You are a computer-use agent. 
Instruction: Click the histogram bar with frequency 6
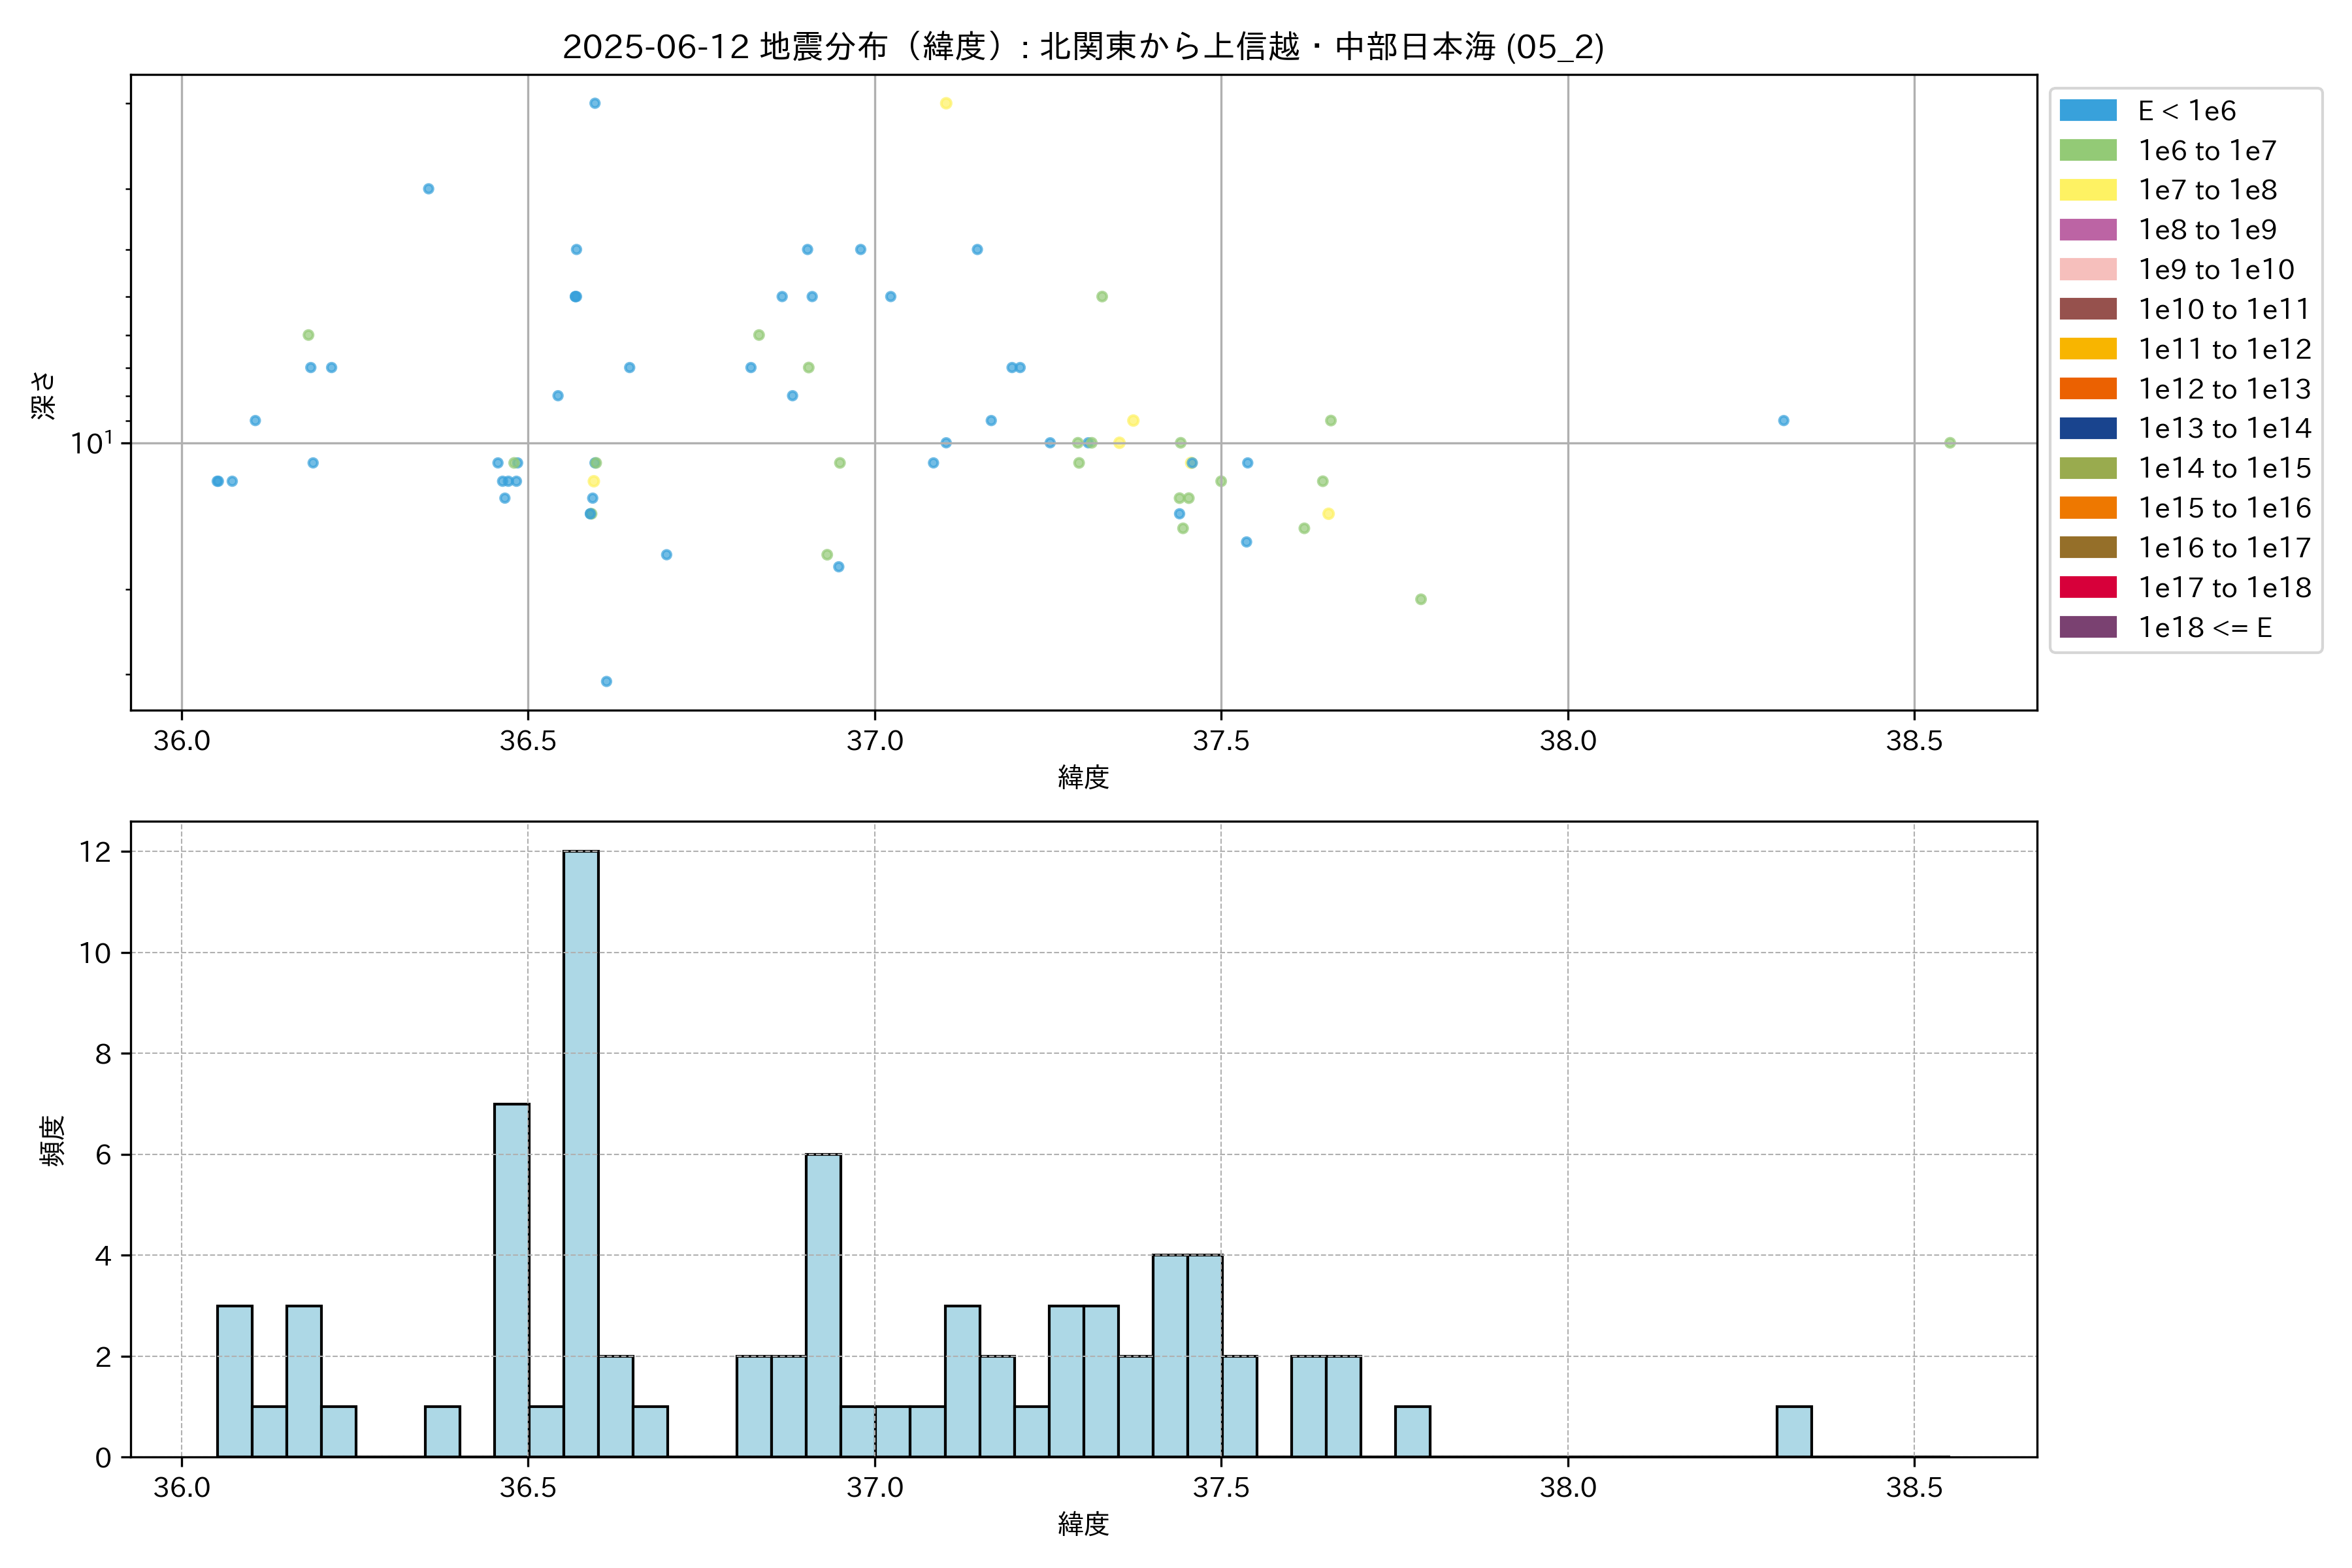coord(823,1305)
